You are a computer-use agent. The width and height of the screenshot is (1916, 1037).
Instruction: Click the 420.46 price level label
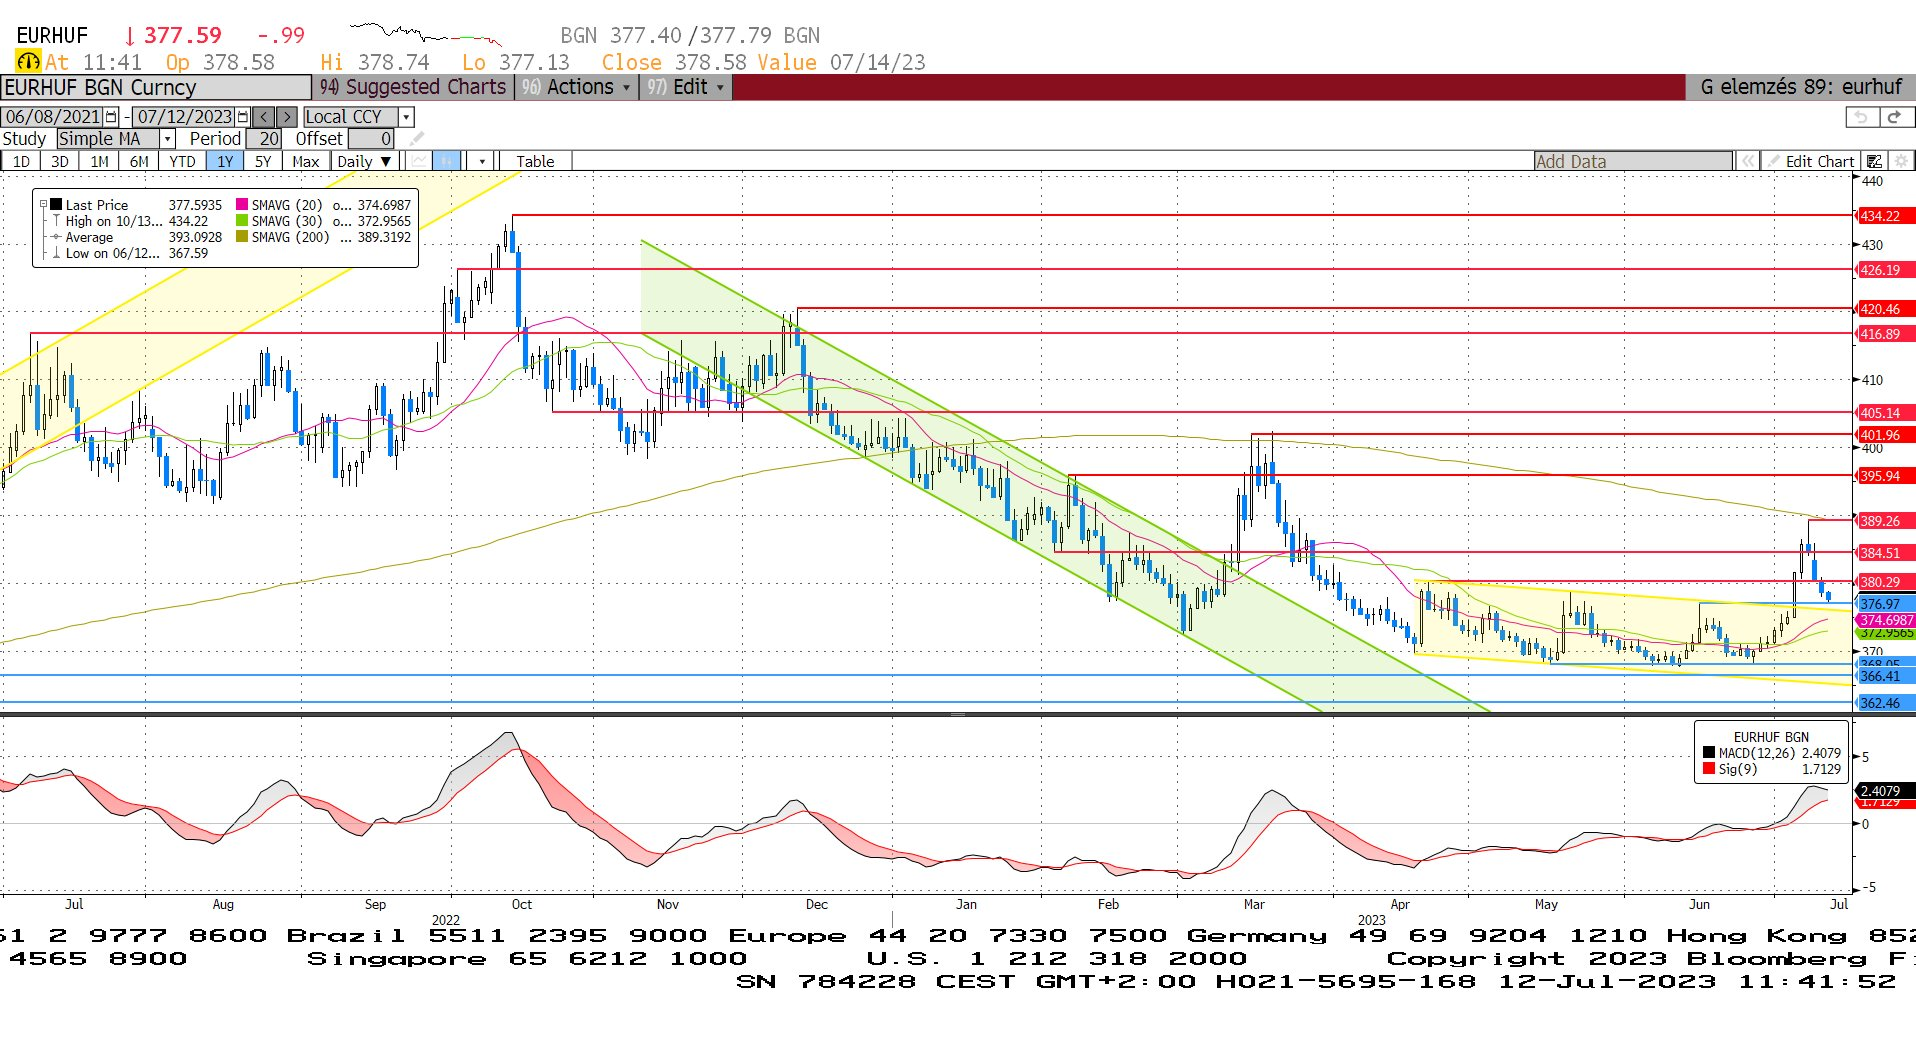(1885, 309)
